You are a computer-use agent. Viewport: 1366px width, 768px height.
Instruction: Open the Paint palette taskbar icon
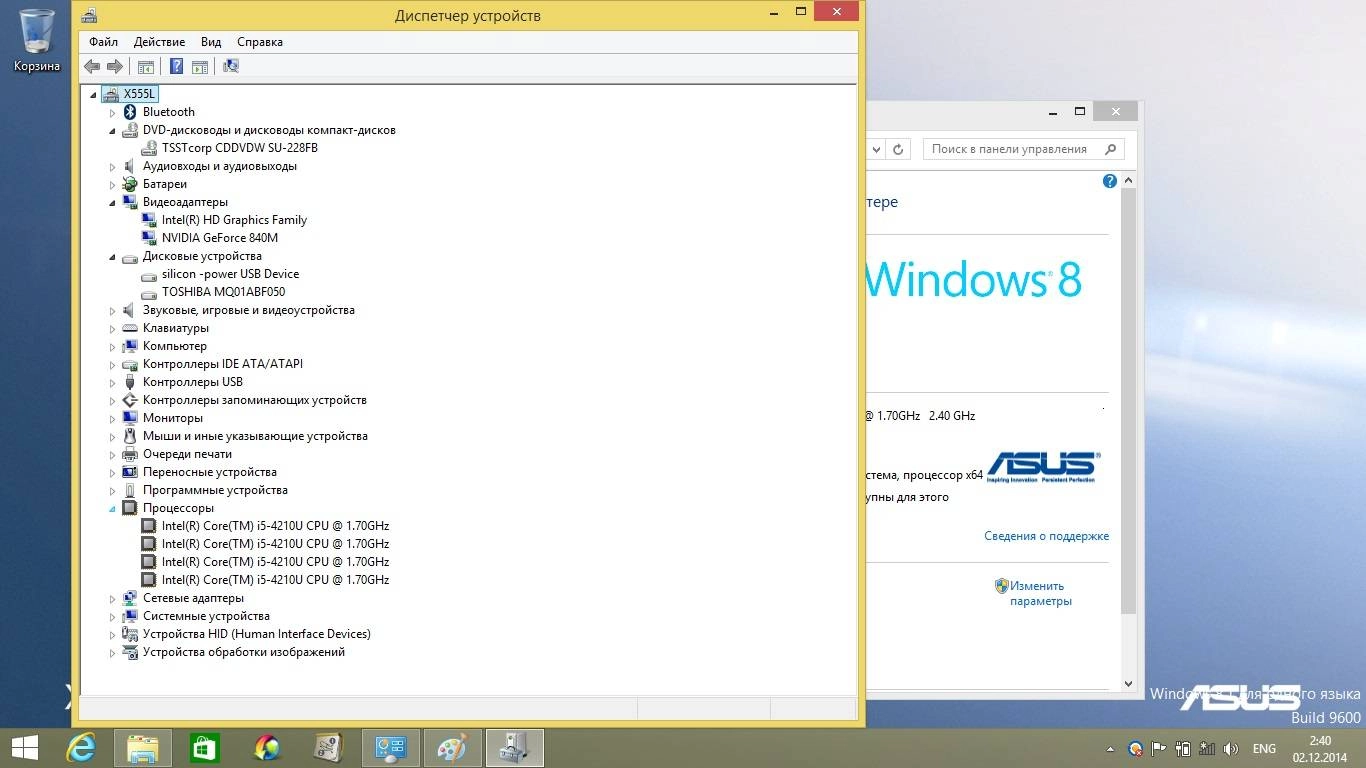453,748
